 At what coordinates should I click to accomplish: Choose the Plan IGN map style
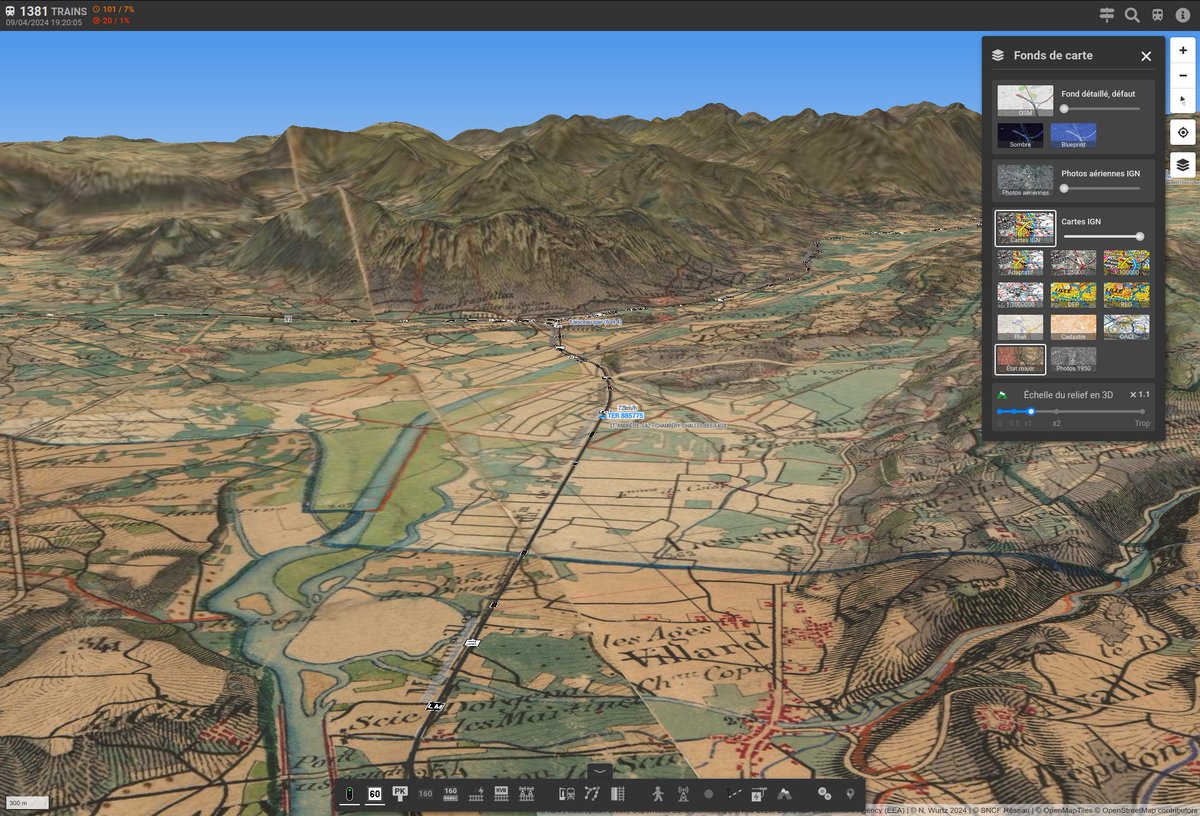[1020, 328]
